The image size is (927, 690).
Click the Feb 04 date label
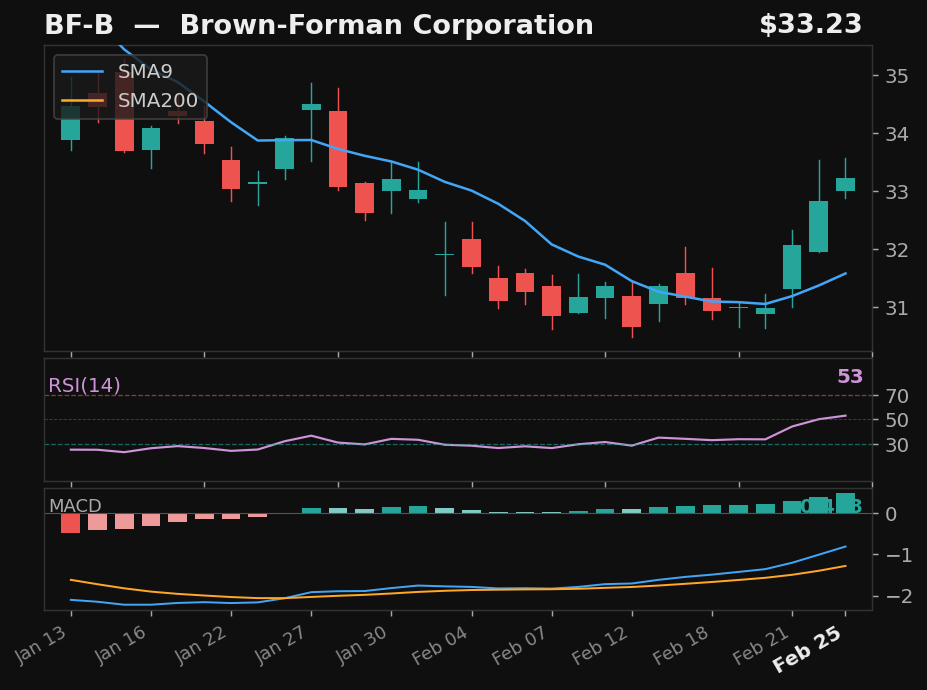click(x=439, y=644)
